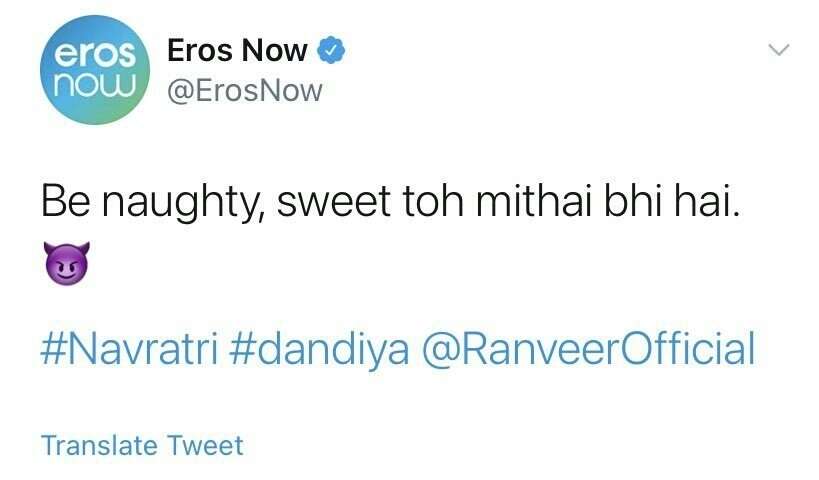819x480 pixels.
Task: Click the purple devil emoji
Action: point(67,263)
